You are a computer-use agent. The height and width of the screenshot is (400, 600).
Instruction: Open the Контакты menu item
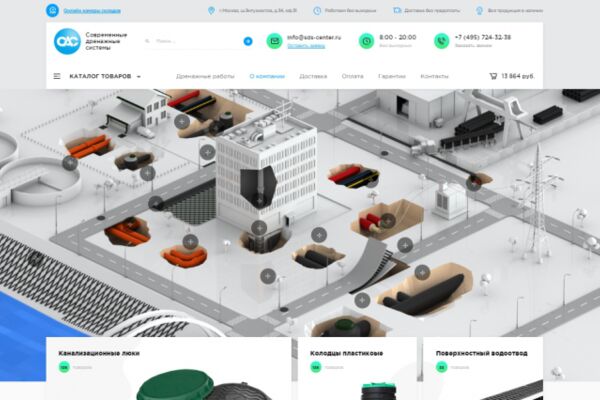pyautogui.click(x=434, y=76)
